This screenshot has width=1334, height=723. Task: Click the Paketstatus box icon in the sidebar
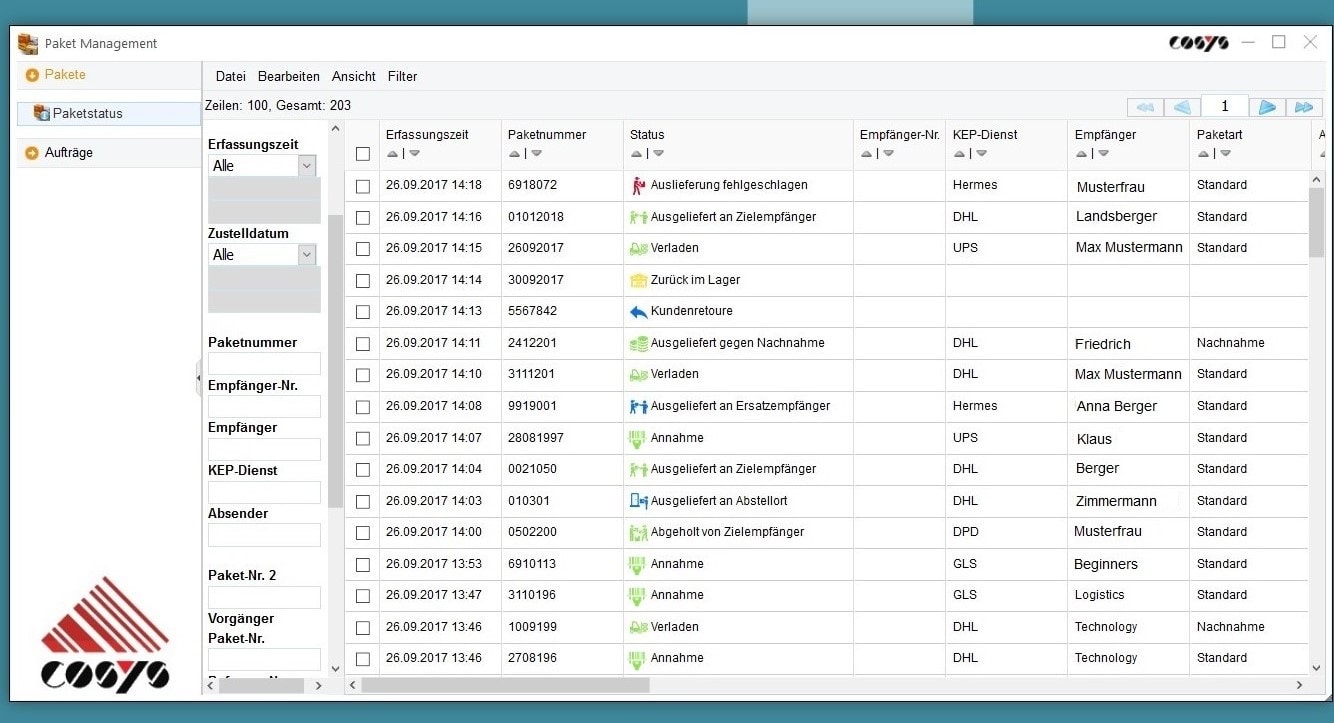point(41,113)
